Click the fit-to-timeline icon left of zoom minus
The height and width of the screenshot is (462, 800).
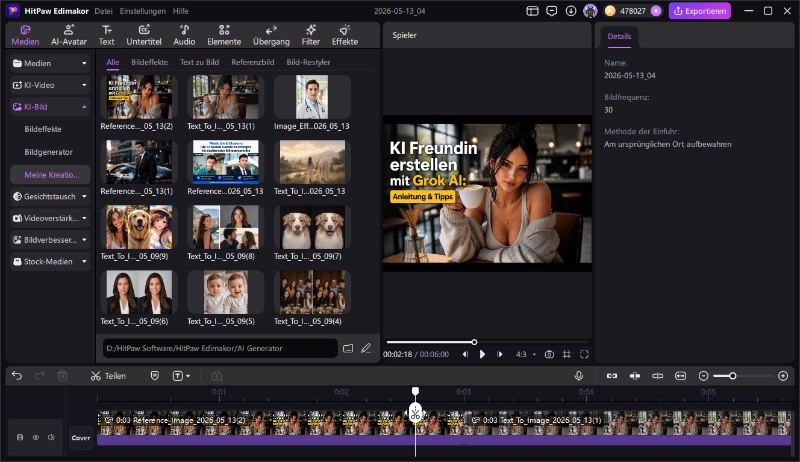click(681, 376)
